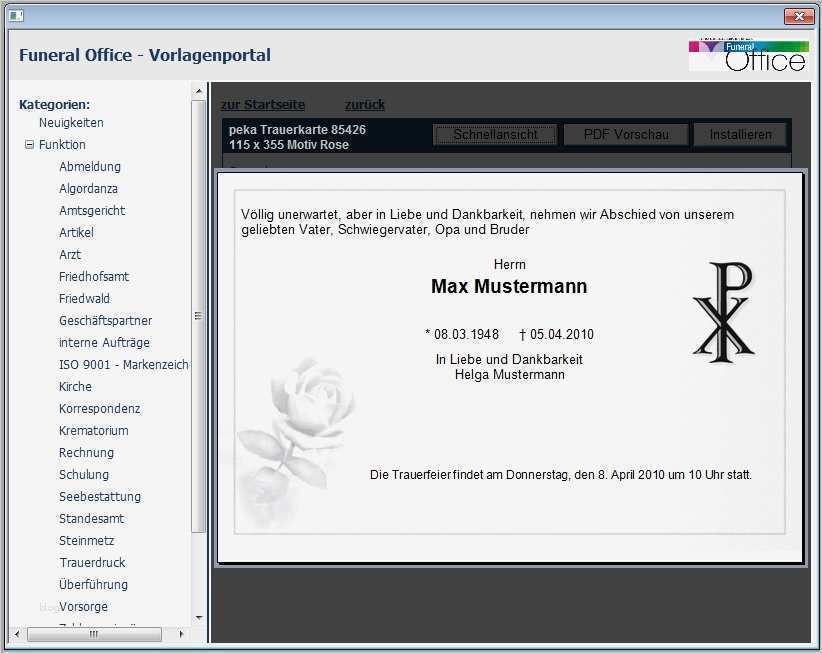Screen dimensions: 822x653
Task: Collapse the Funktion category tree node
Action: pyautogui.click(x=29, y=144)
